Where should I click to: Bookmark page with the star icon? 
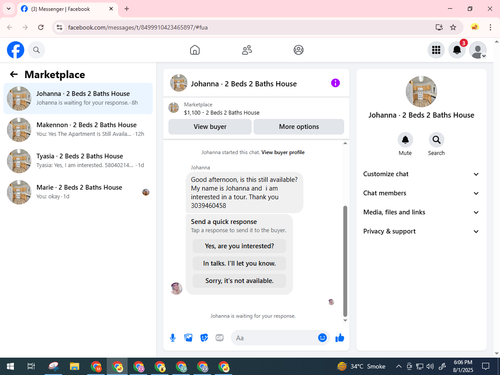(x=453, y=27)
